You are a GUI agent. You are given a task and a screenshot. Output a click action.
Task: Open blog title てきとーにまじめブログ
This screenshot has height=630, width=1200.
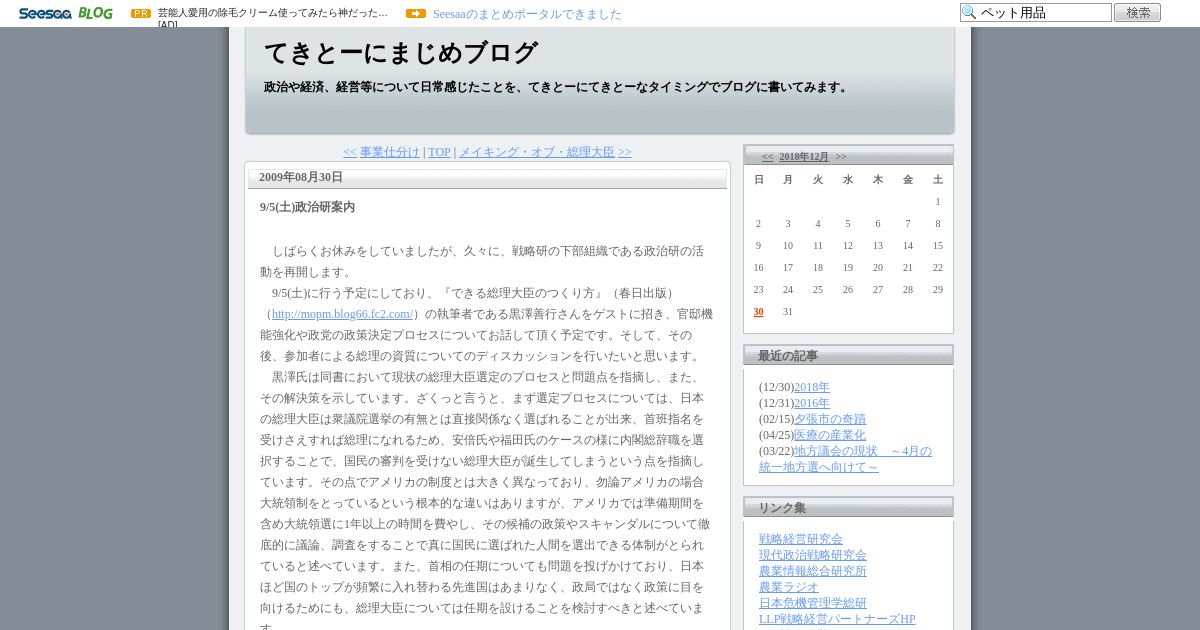[x=401, y=53]
